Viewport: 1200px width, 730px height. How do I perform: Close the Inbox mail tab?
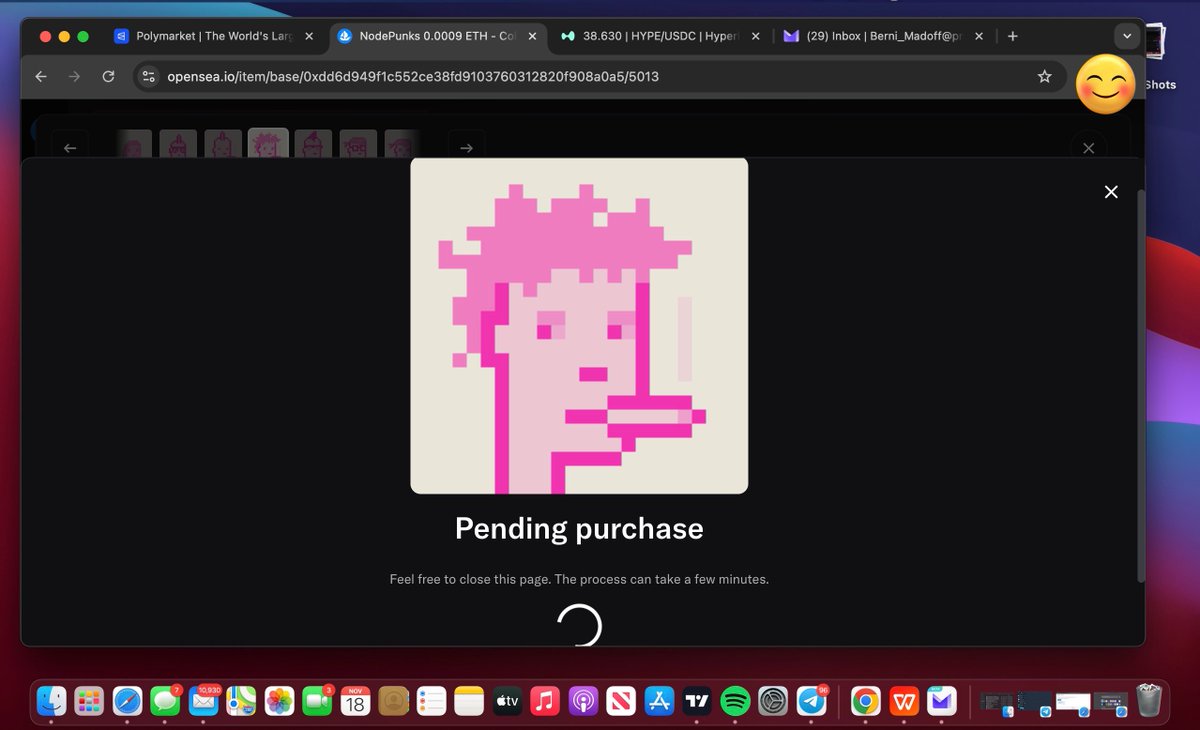pos(978,36)
